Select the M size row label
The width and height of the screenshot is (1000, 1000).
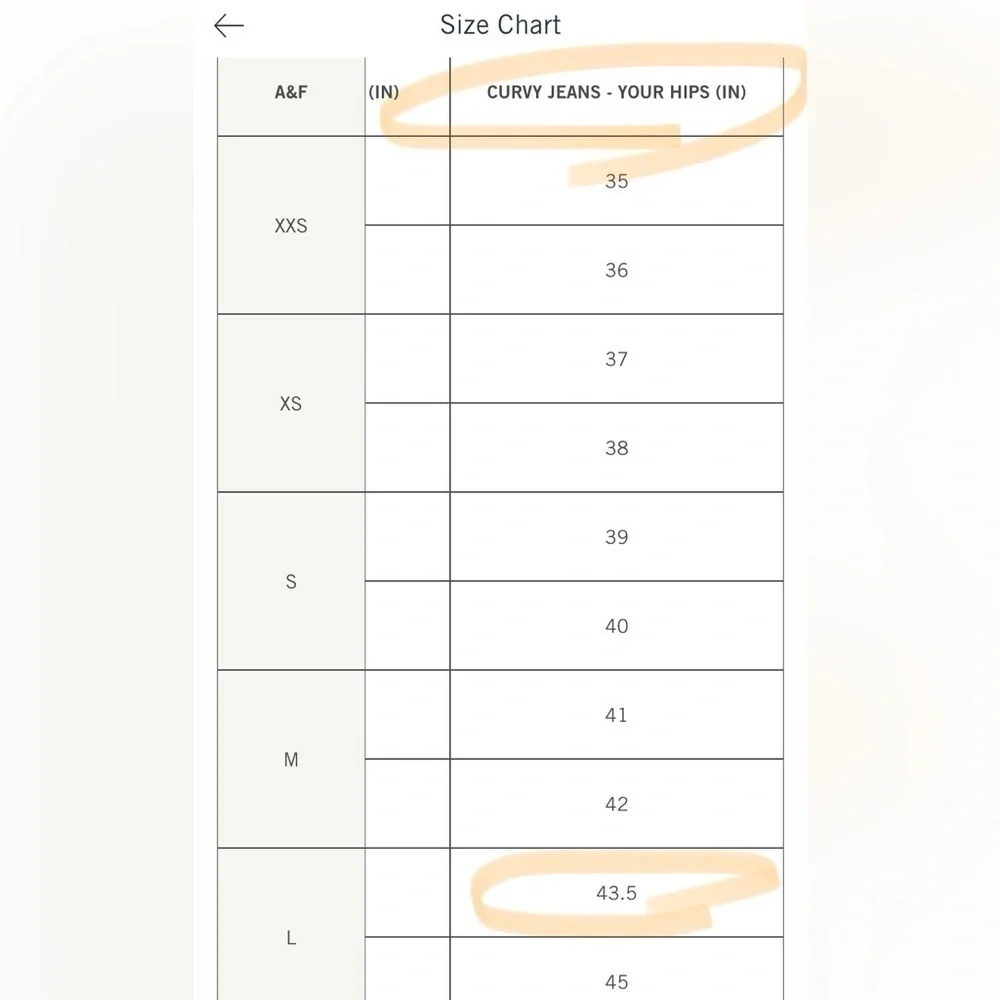pos(291,760)
